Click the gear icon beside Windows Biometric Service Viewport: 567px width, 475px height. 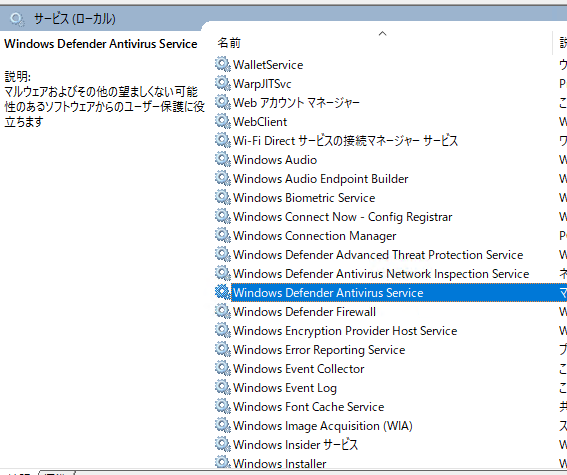[223, 197]
